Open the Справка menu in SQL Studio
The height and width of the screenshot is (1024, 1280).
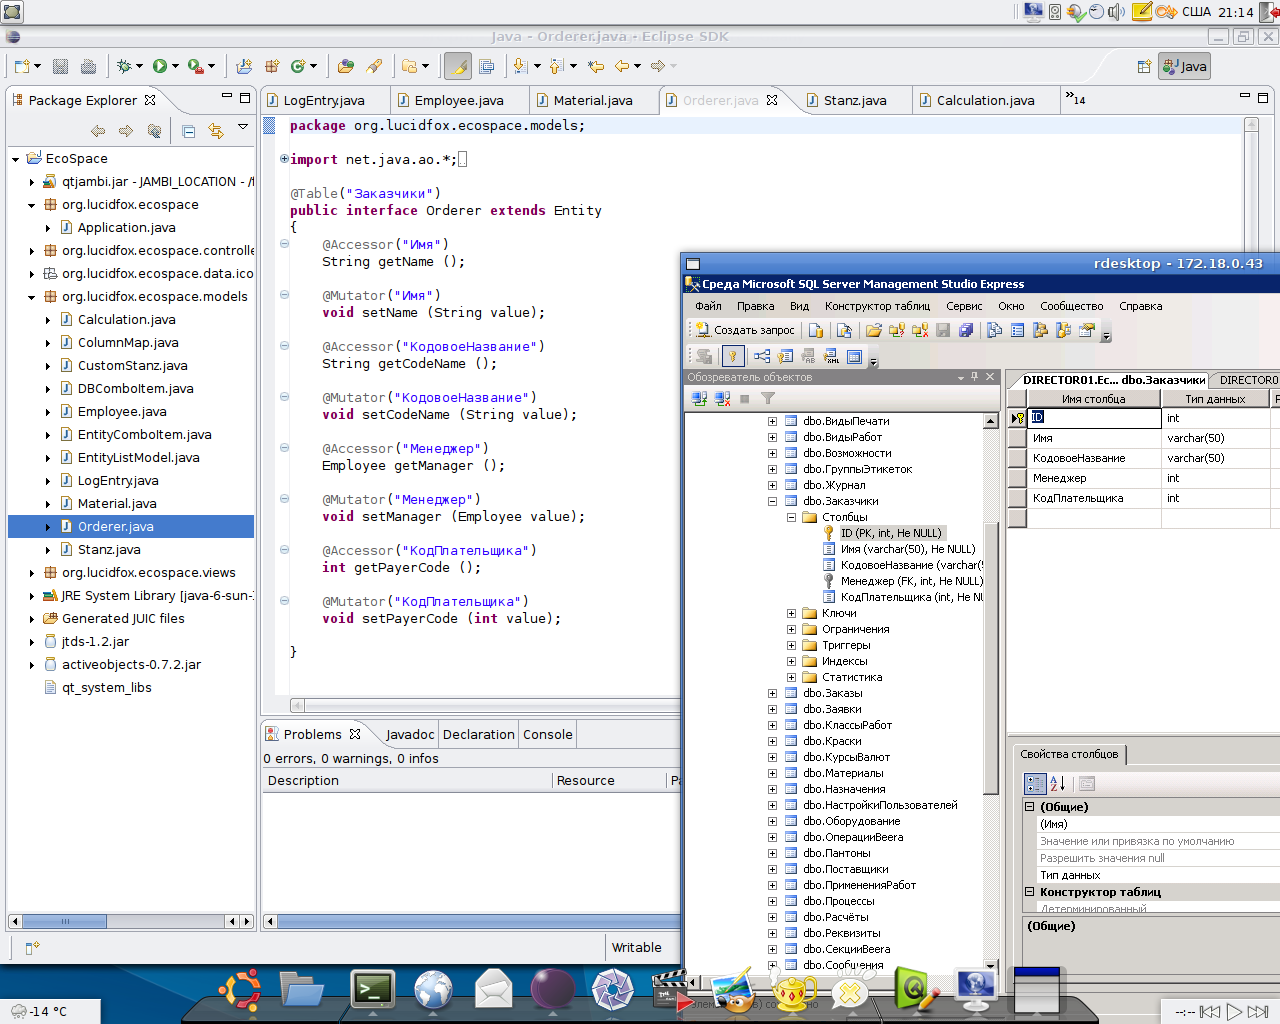[1141, 306]
